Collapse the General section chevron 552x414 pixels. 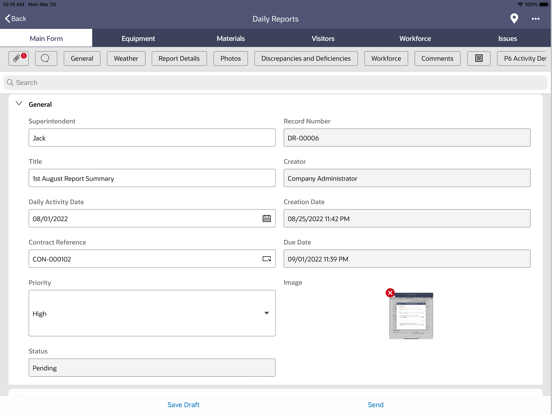pyautogui.click(x=19, y=104)
